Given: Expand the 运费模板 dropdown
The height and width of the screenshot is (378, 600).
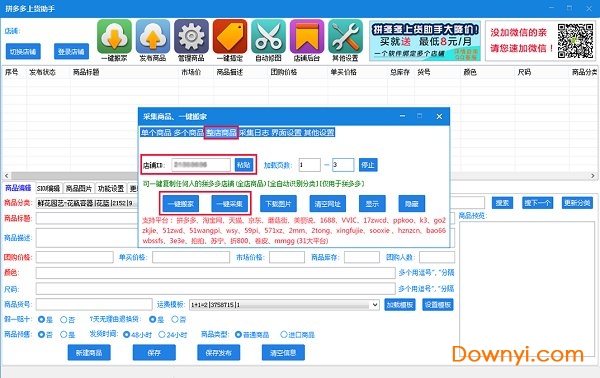Looking at the screenshot, I should 375,305.
